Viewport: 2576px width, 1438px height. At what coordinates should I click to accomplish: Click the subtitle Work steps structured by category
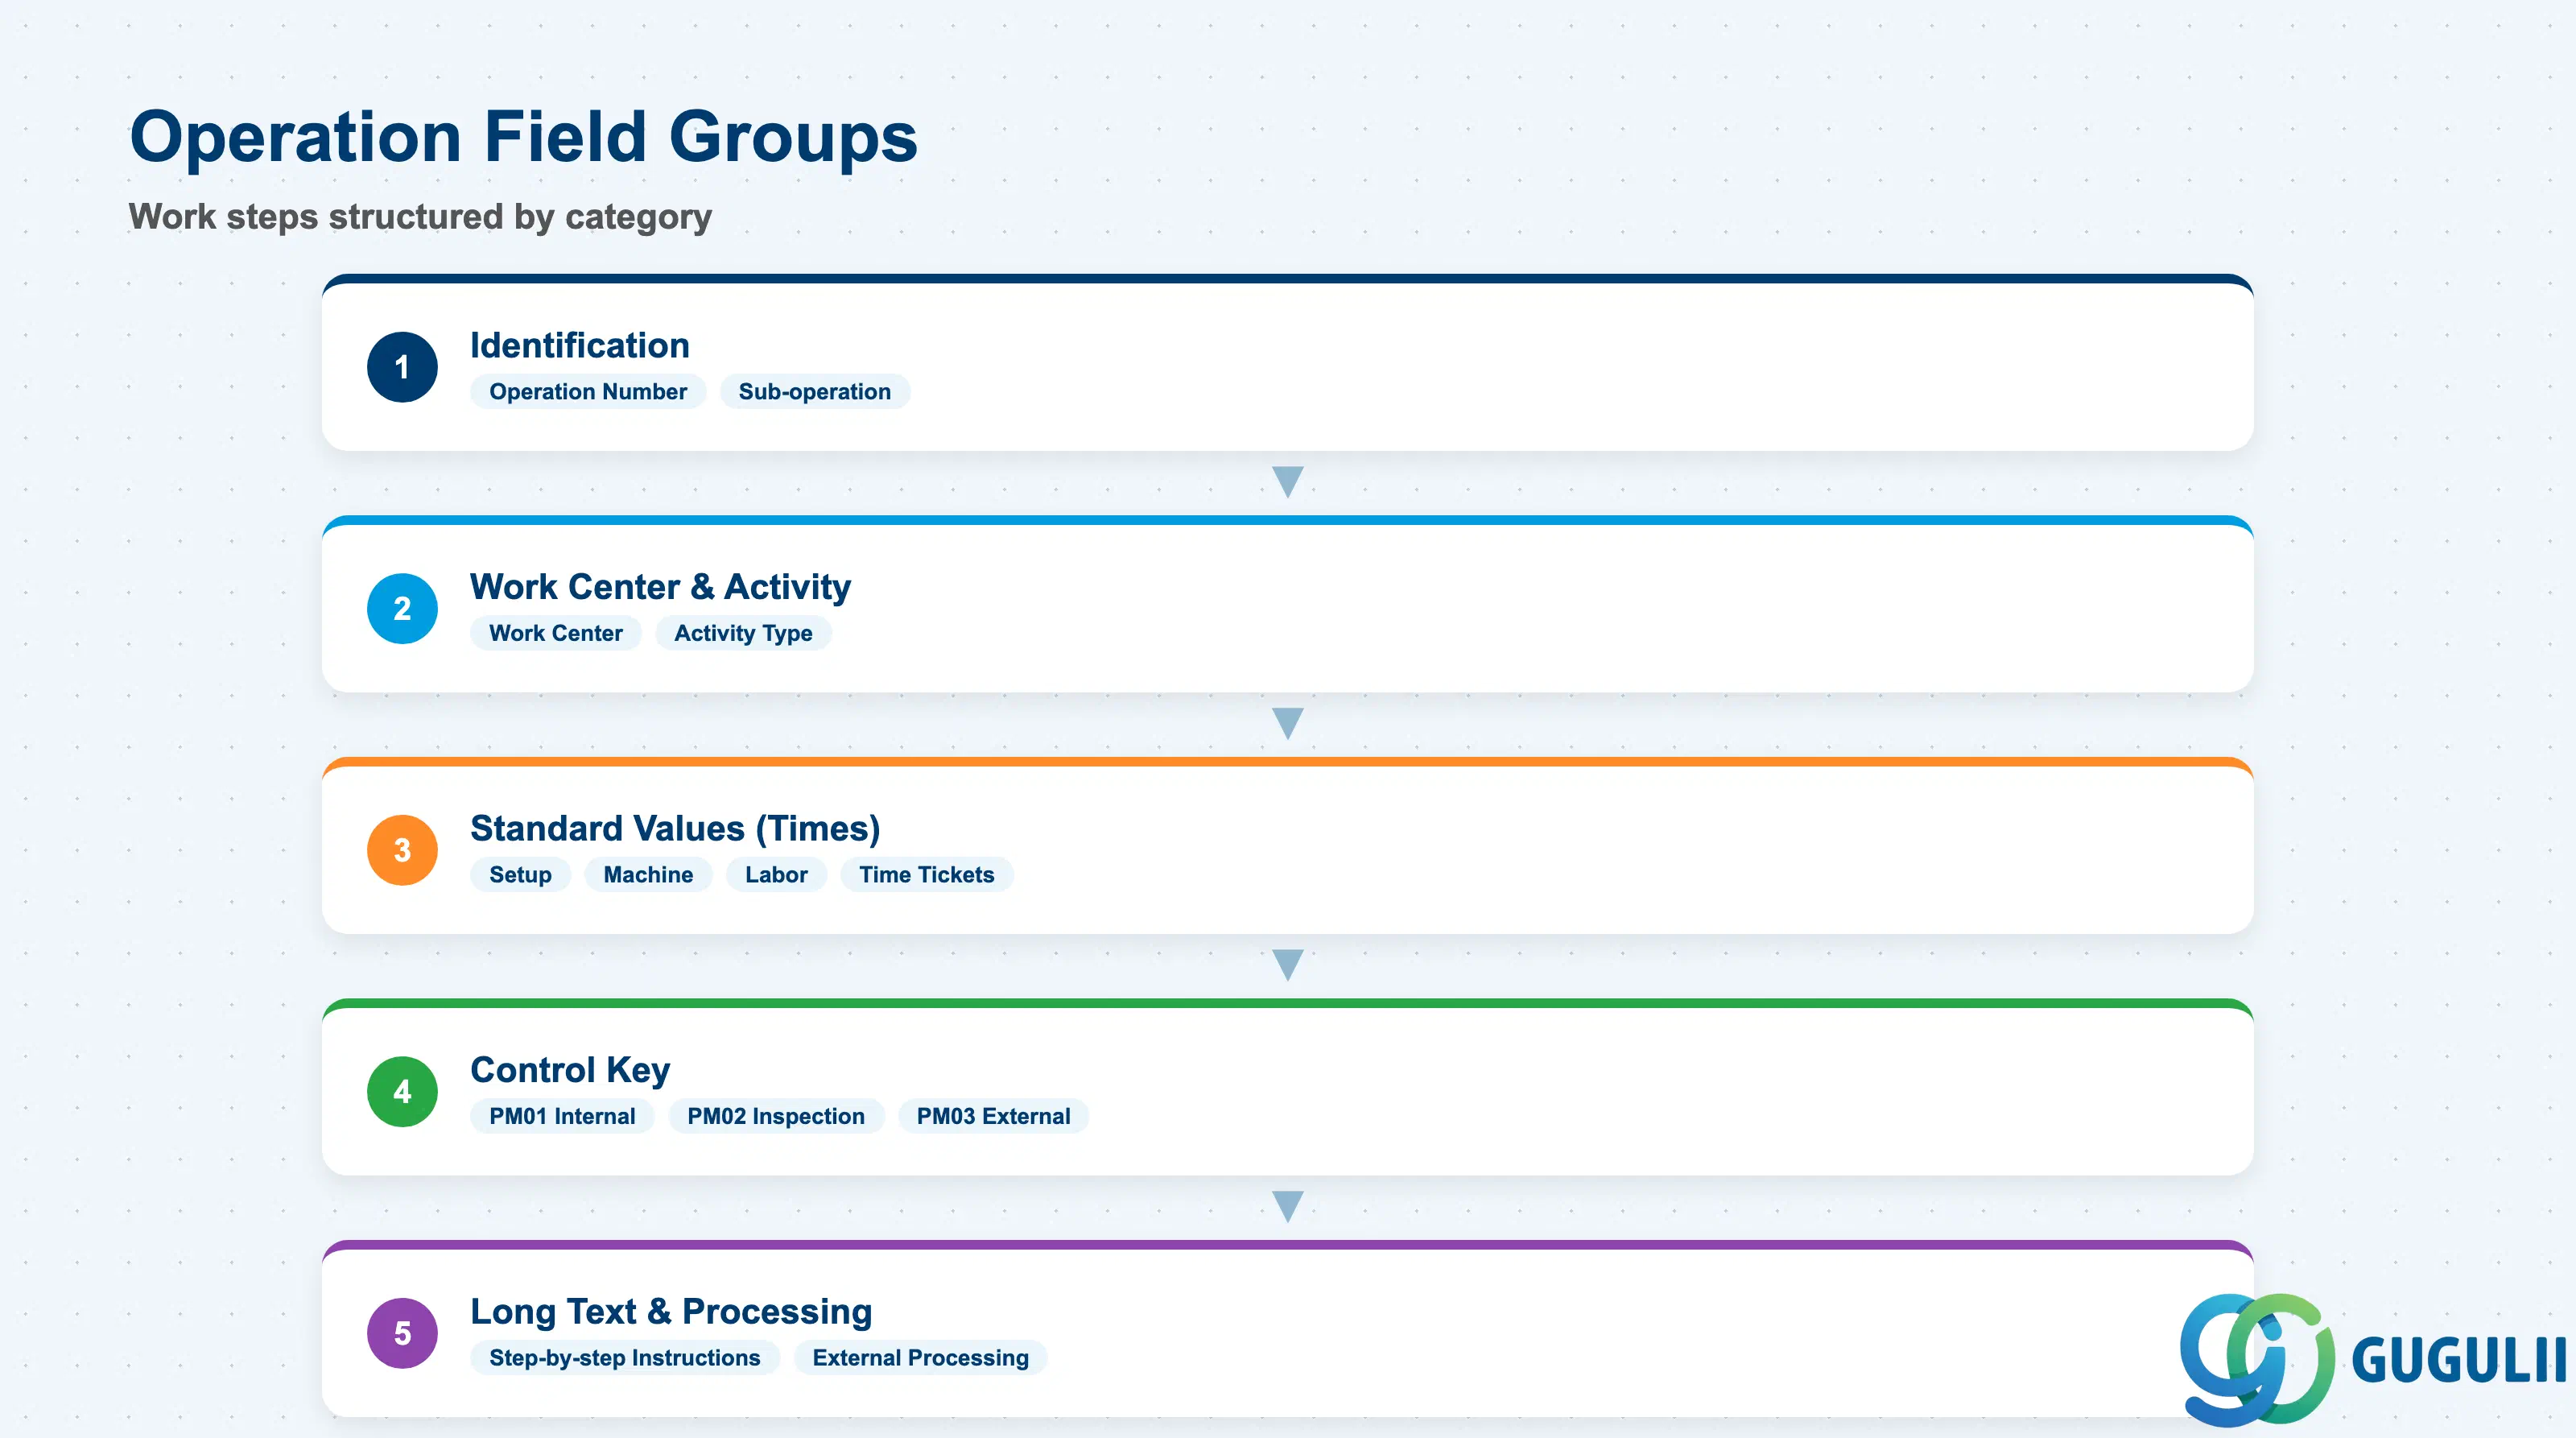click(420, 217)
